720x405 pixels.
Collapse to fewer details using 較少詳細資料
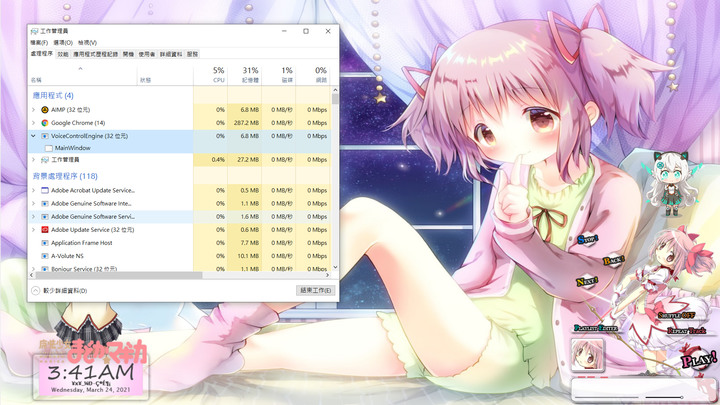click(x=59, y=291)
